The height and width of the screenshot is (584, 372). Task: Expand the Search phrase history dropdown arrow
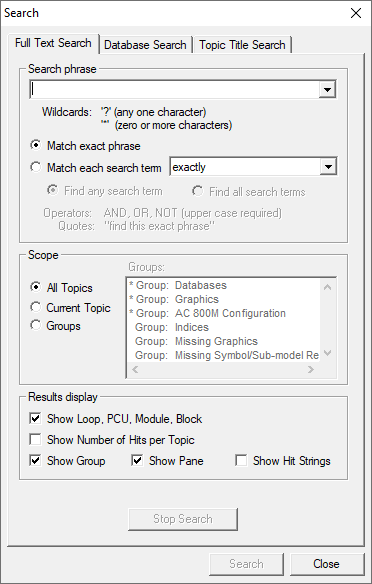(327, 89)
